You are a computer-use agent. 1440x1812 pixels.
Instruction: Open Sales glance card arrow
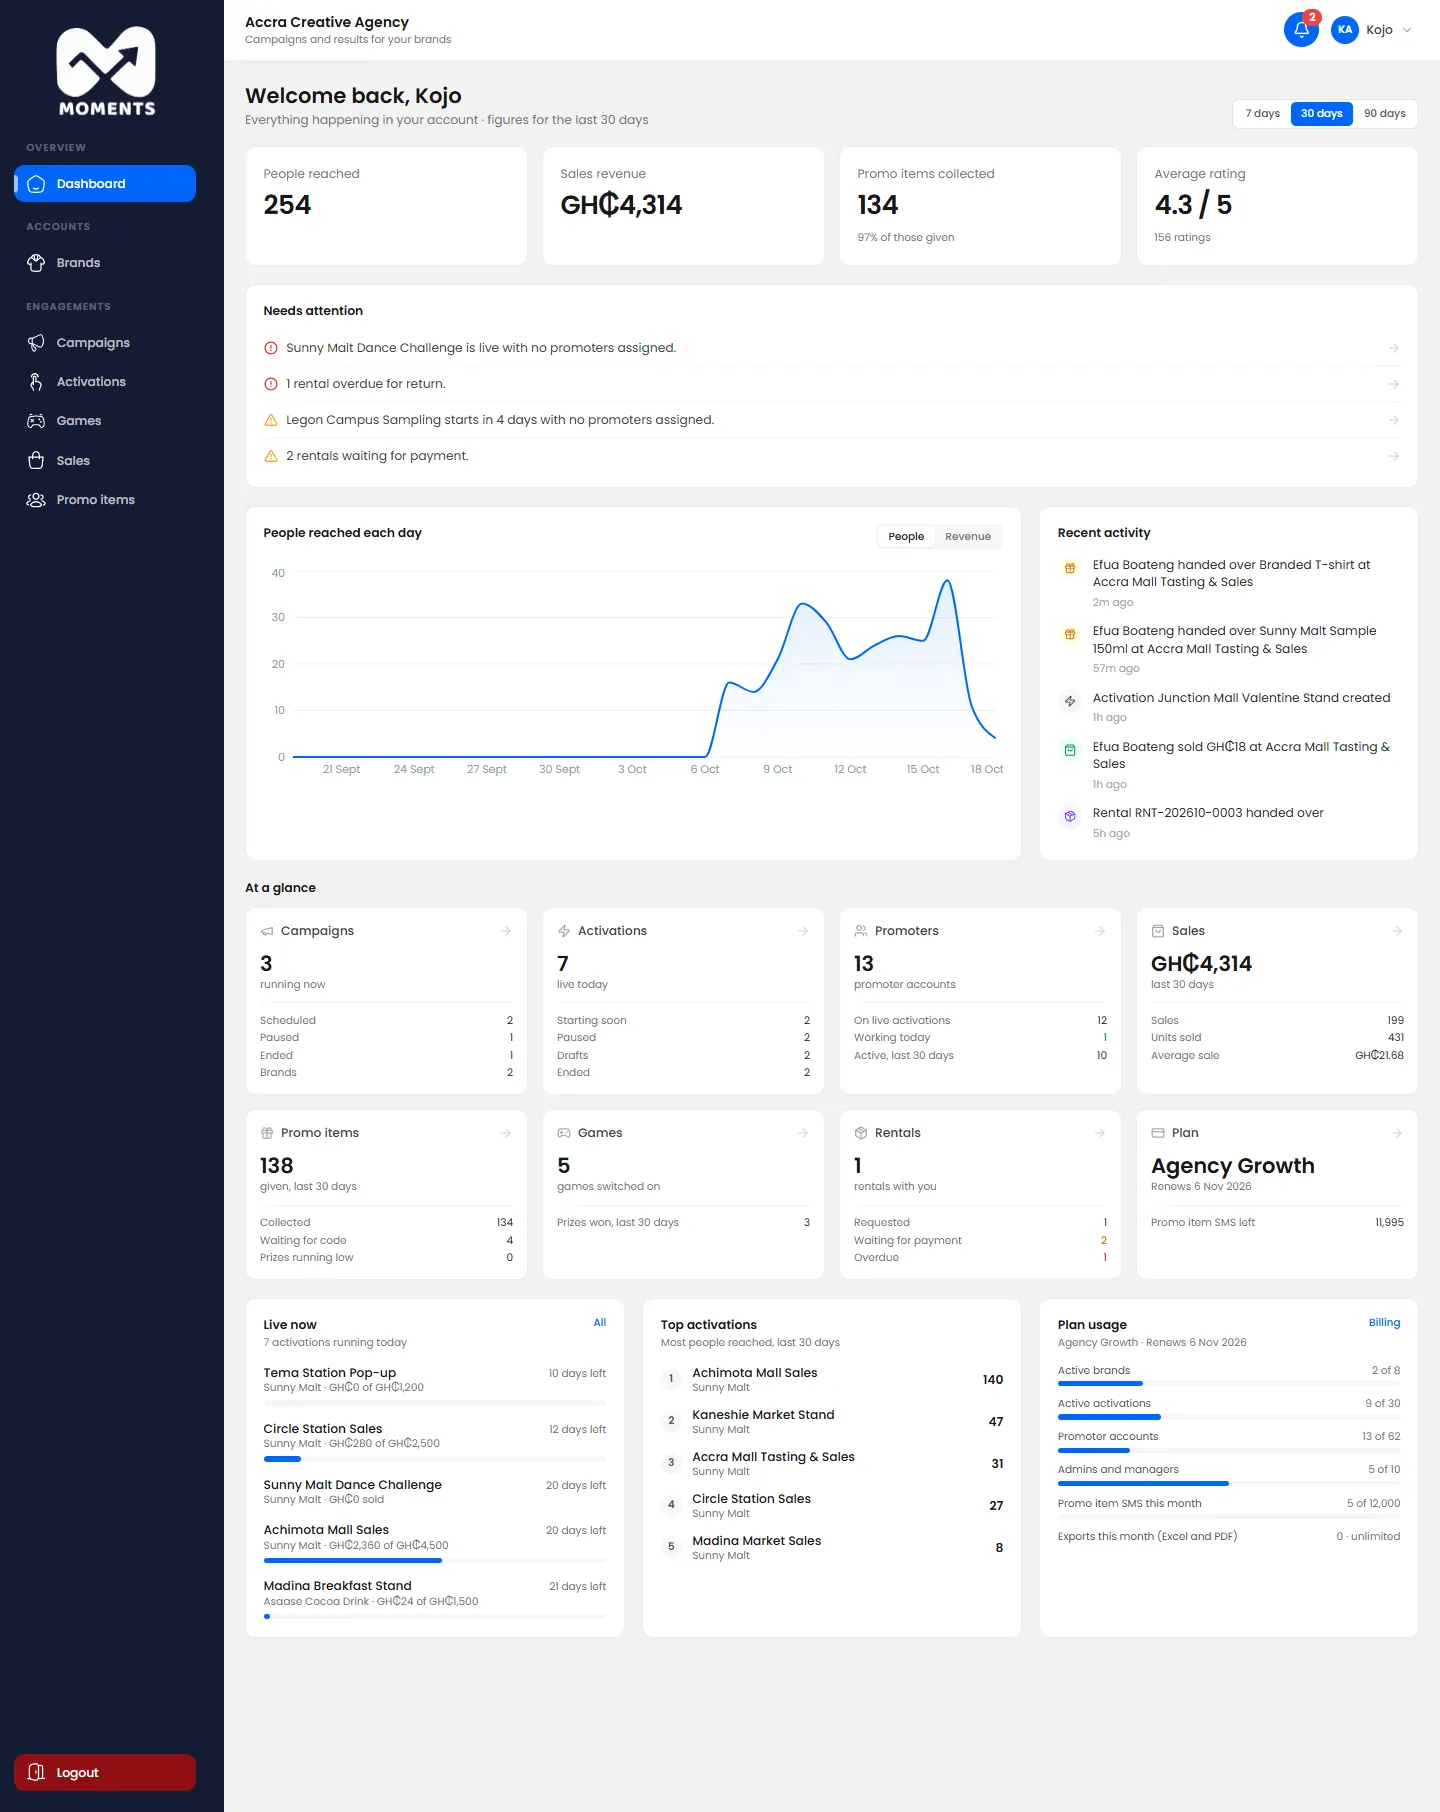point(1397,931)
